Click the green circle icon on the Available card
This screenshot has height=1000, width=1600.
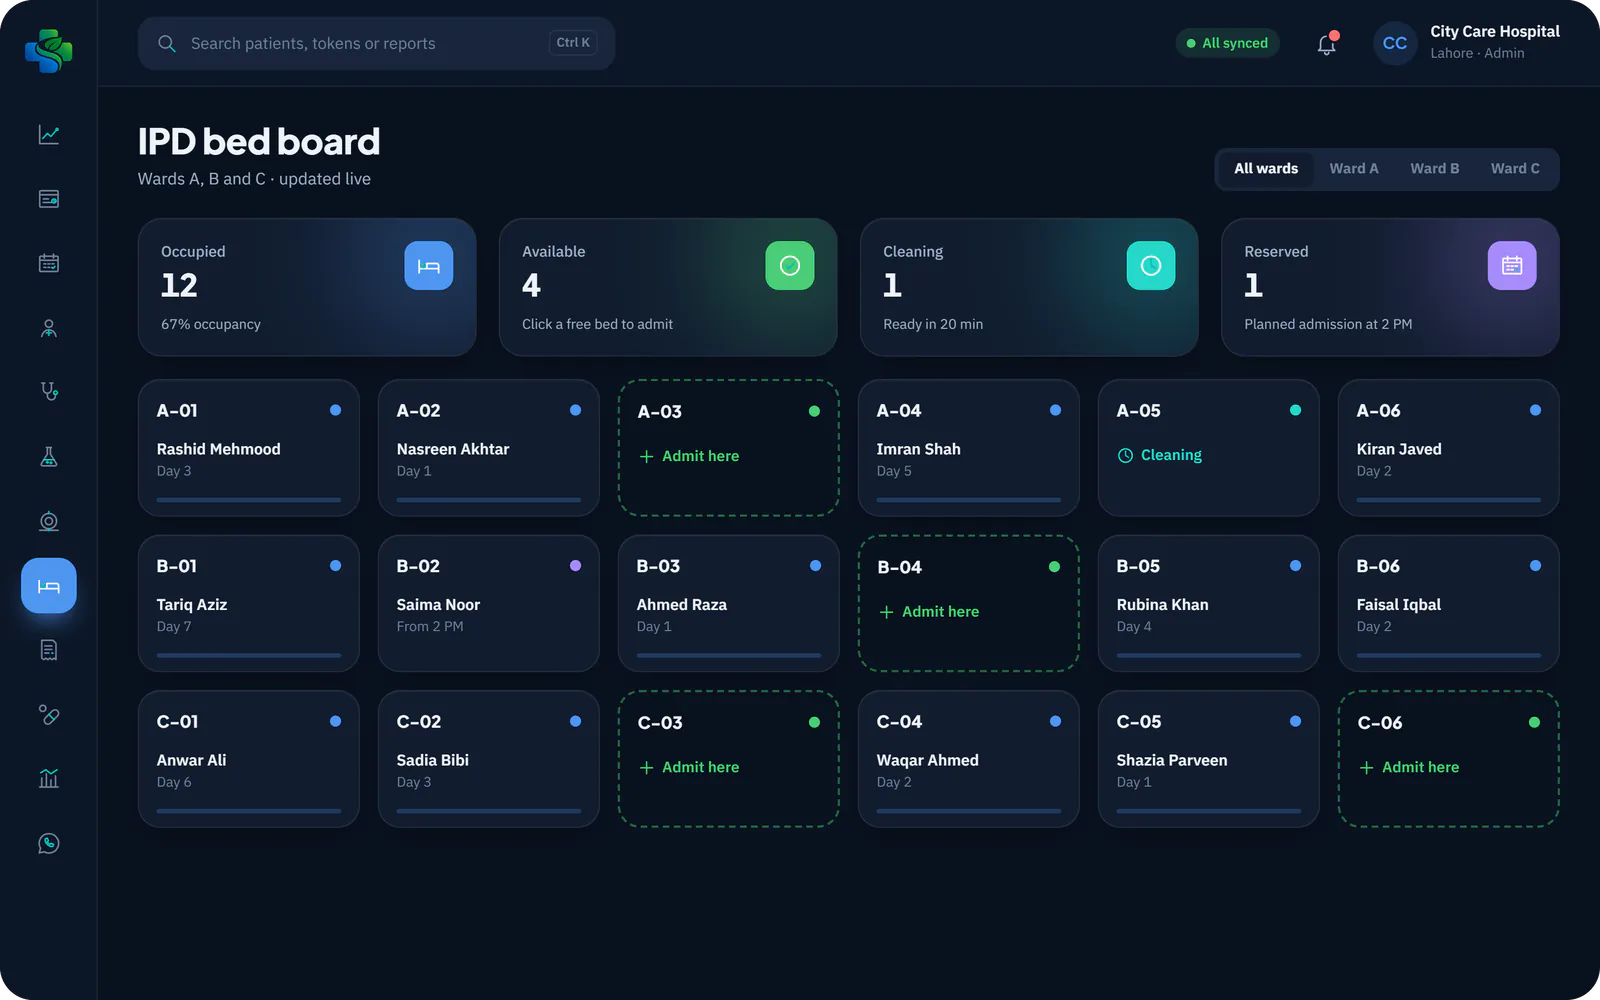tap(790, 266)
